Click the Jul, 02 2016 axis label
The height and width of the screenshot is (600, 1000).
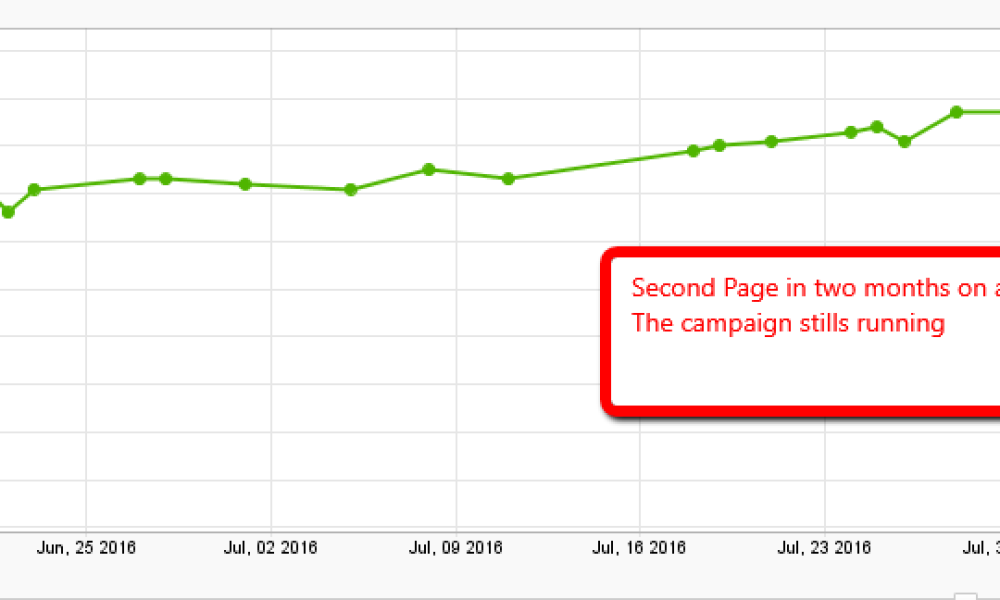tap(271, 547)
